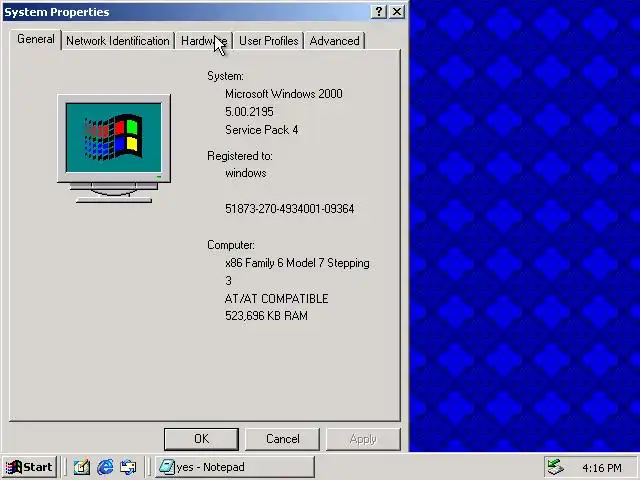This screenshot has width=640, height=480.
Task: Switch to the User Profiles tab
Action: click(x=268, y=41)
